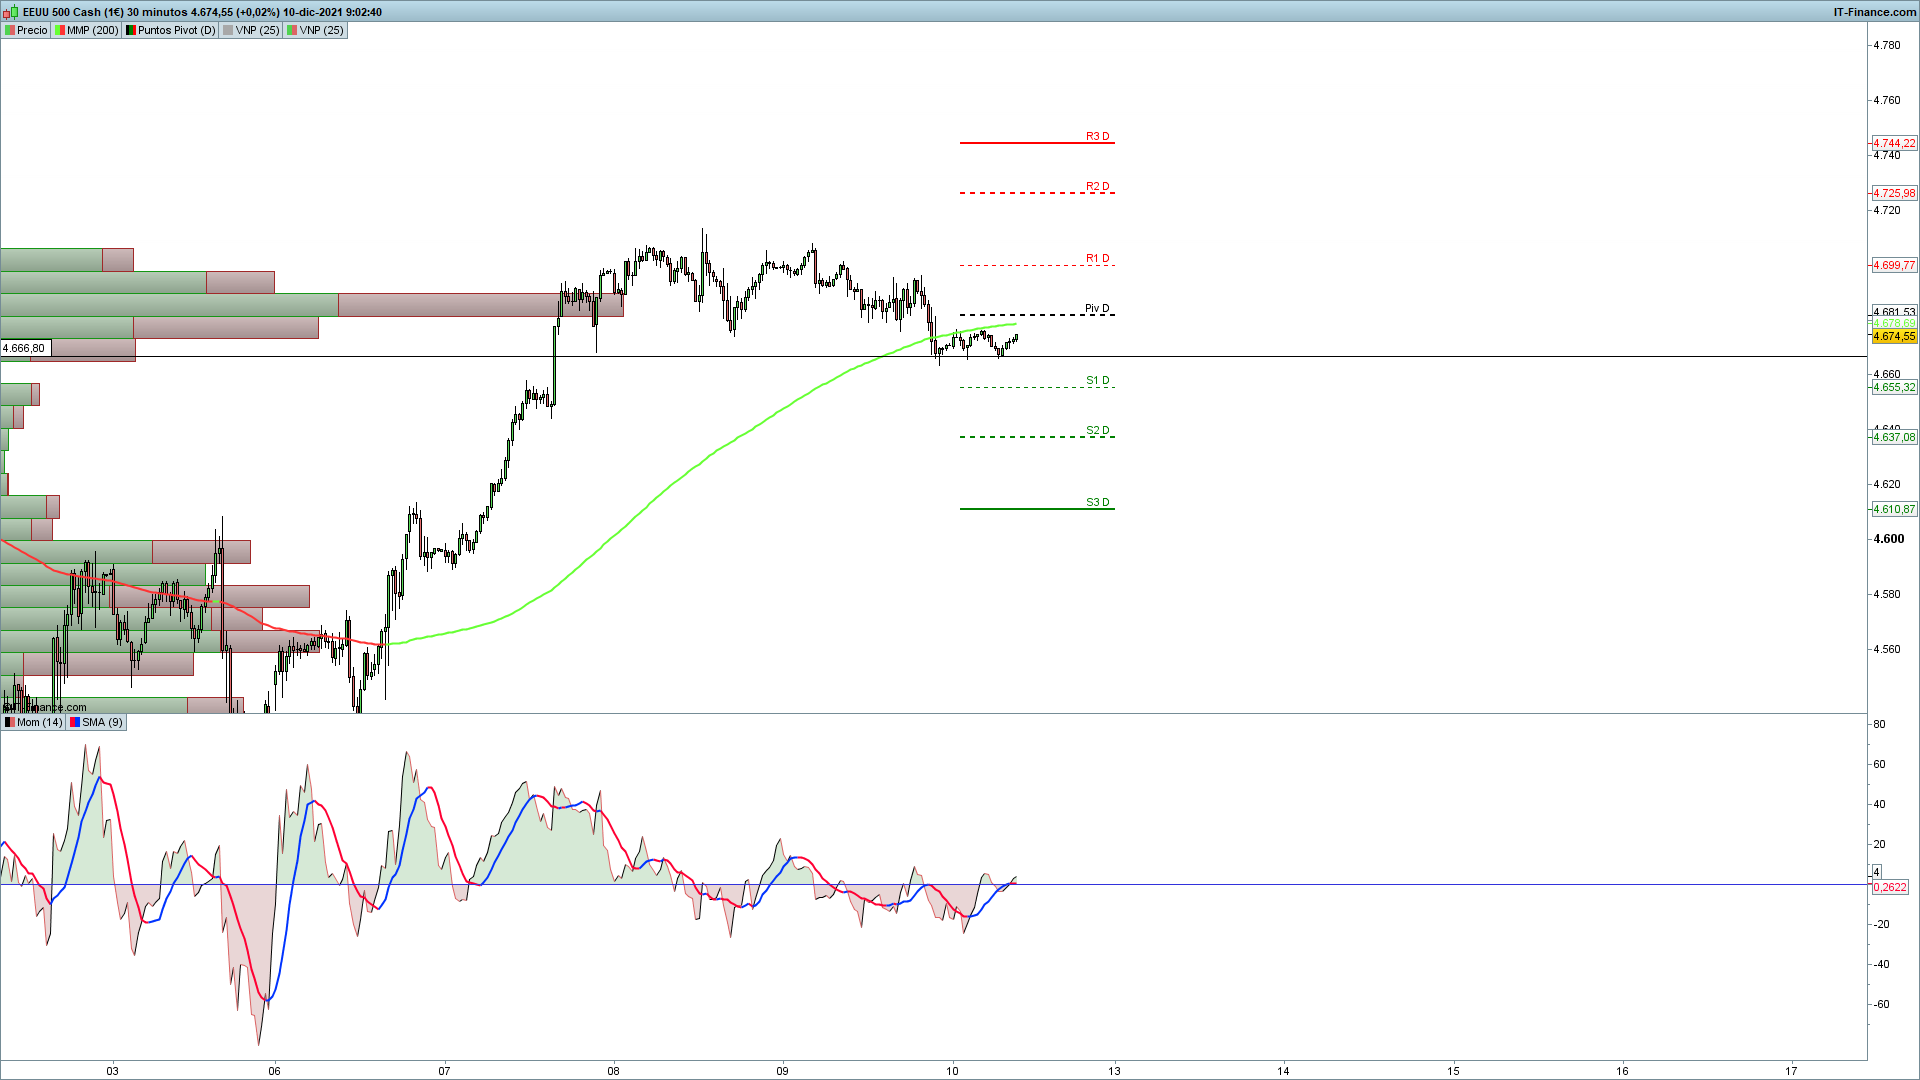
Task: Click the Piv D pivot label
Action: click(x=1098, y=308)
